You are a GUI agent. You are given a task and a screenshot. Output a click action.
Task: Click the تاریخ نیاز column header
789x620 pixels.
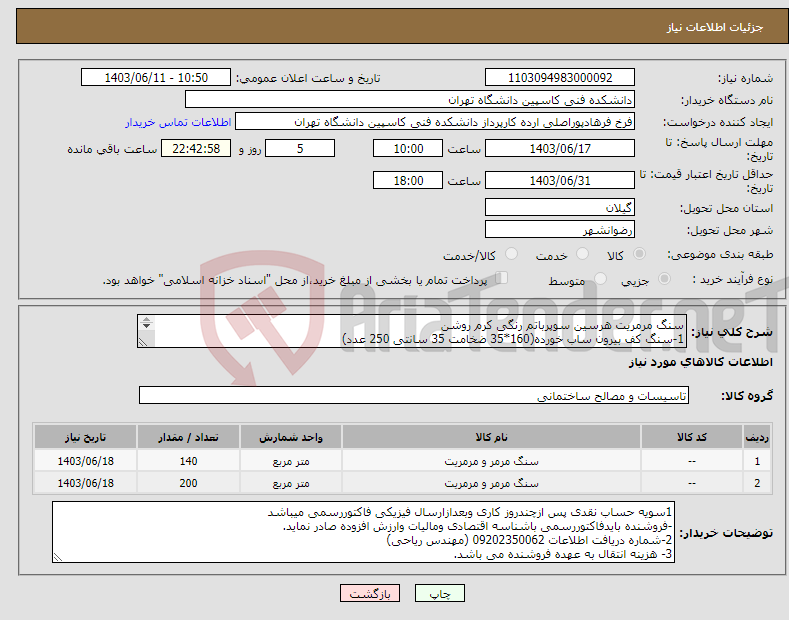tap(86, 437)
